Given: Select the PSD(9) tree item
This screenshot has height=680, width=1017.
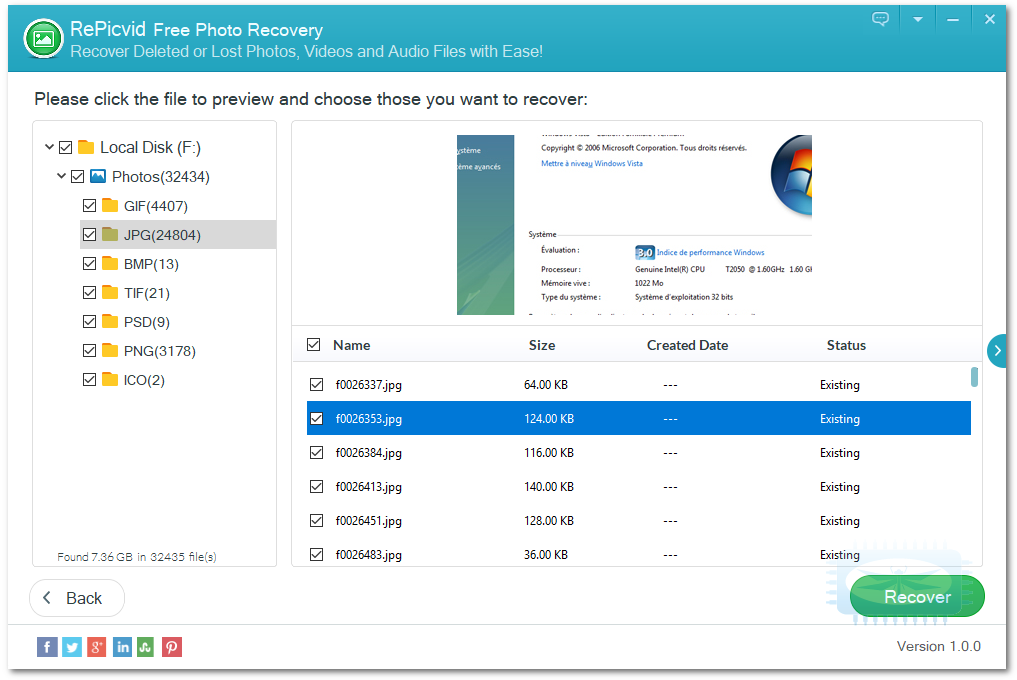Looking at the screenshot, I should (147, 322).
